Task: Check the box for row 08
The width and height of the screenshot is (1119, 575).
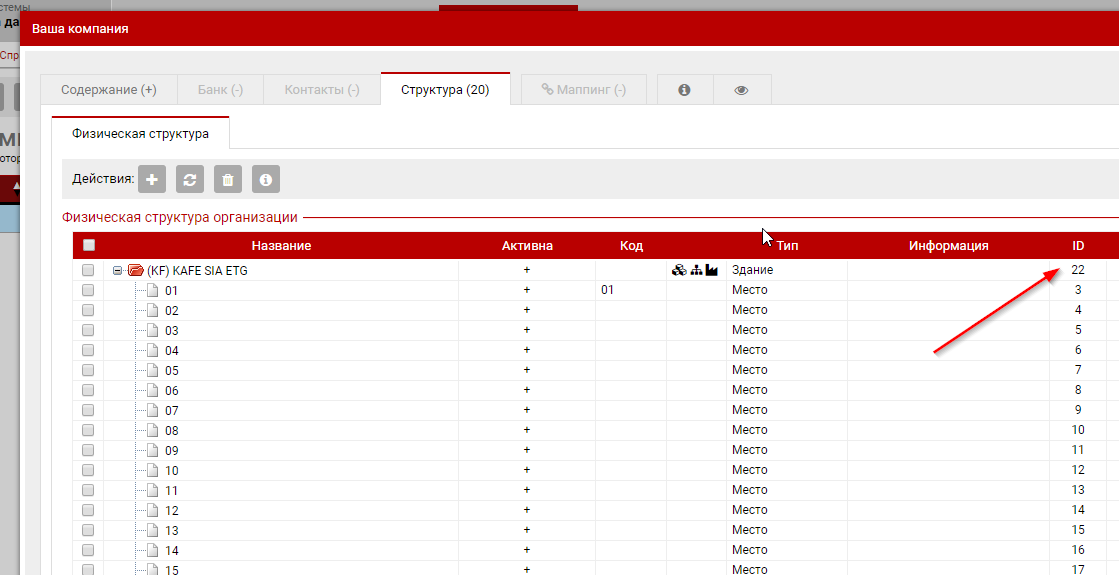Action: pos(88,430)
